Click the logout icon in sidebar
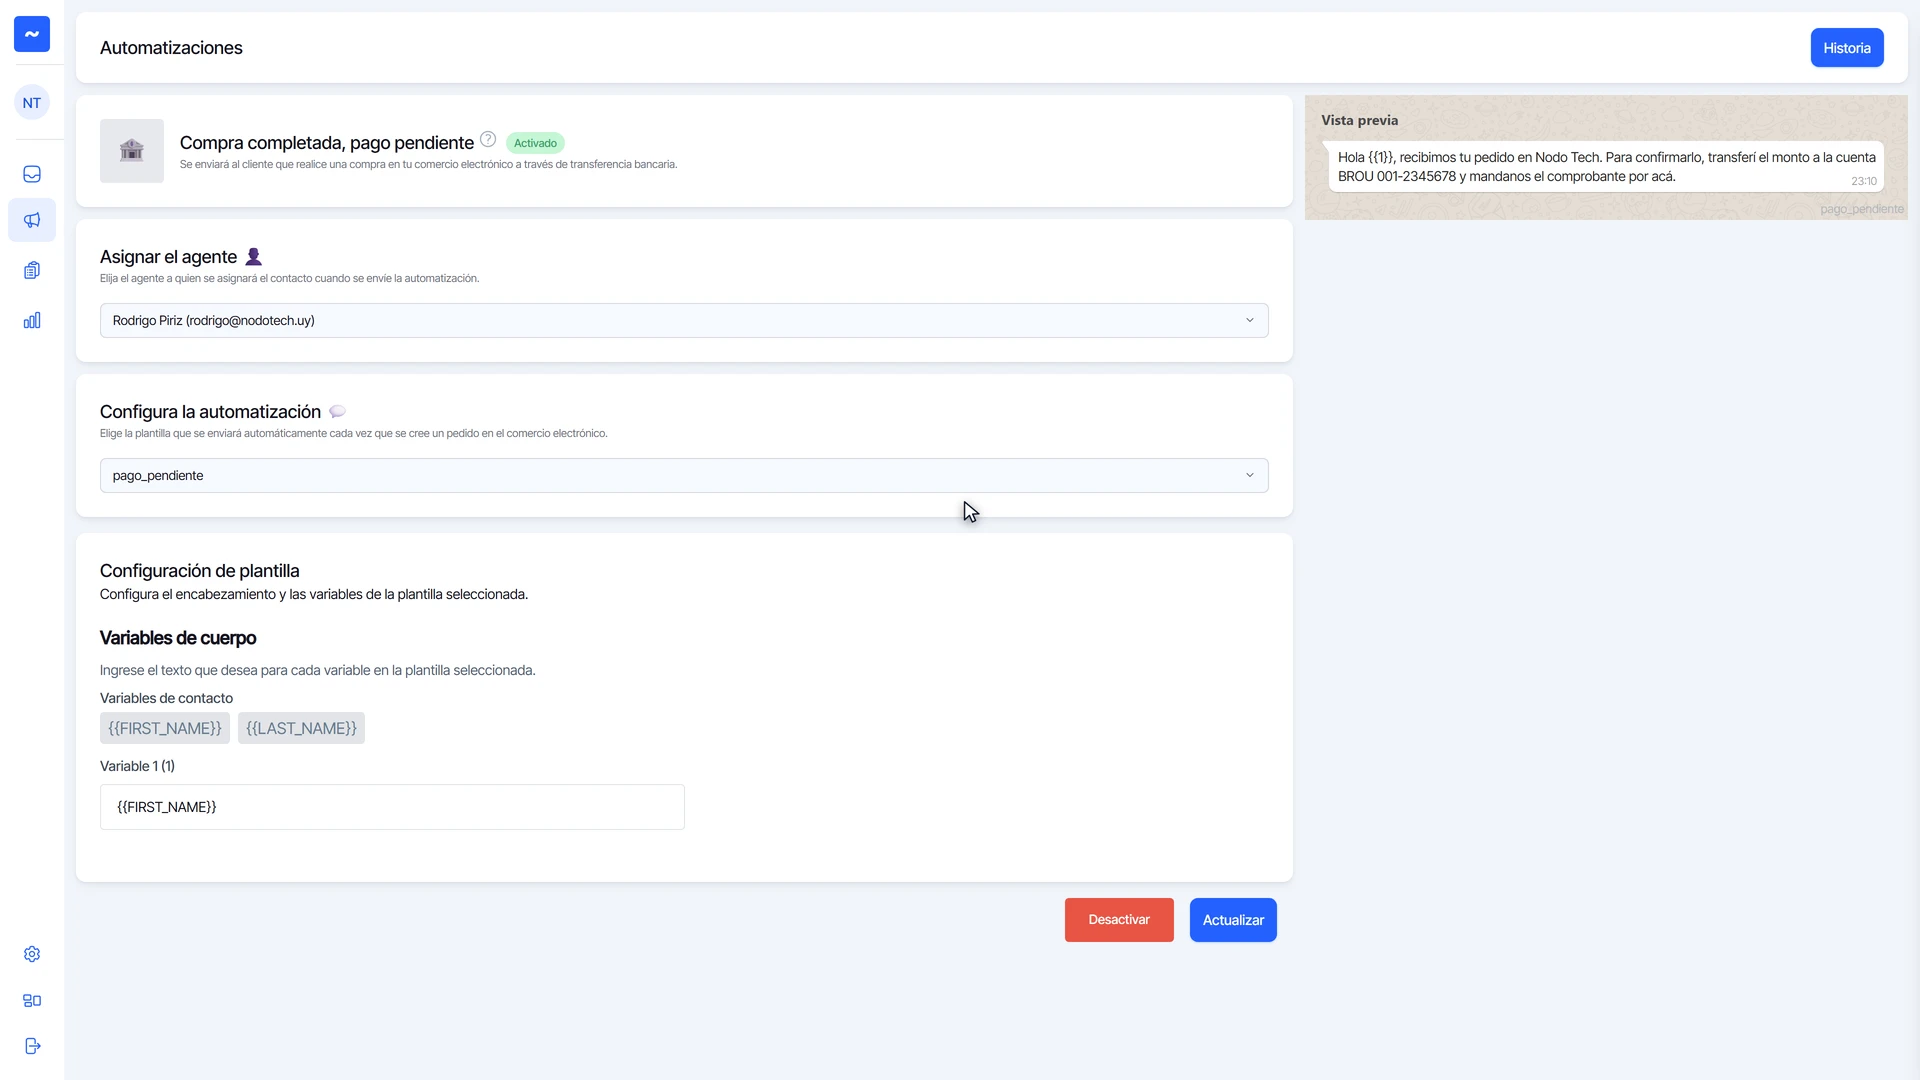The width and height of the screenshot is (1920, 1080). [32, 1046]
